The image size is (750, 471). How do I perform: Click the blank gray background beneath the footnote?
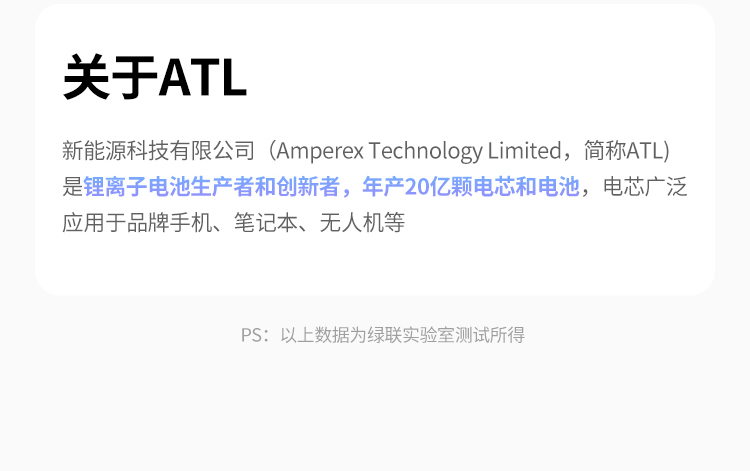(375, 406)
